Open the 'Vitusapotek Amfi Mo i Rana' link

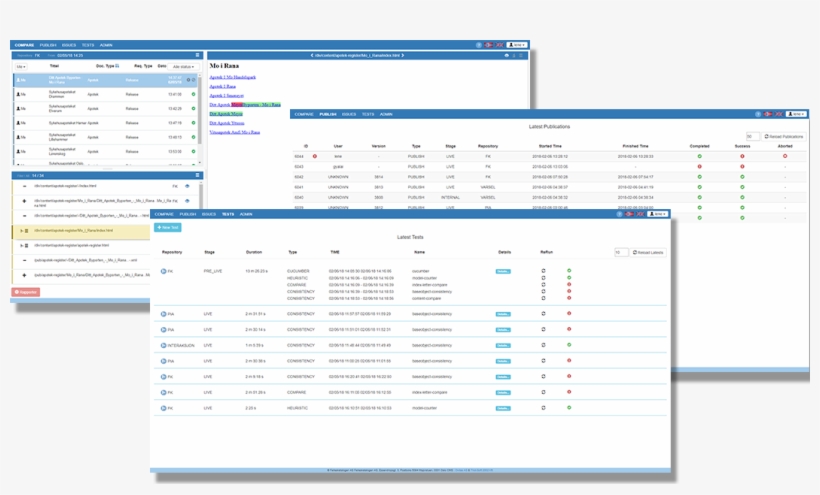(x=234, y=132)
